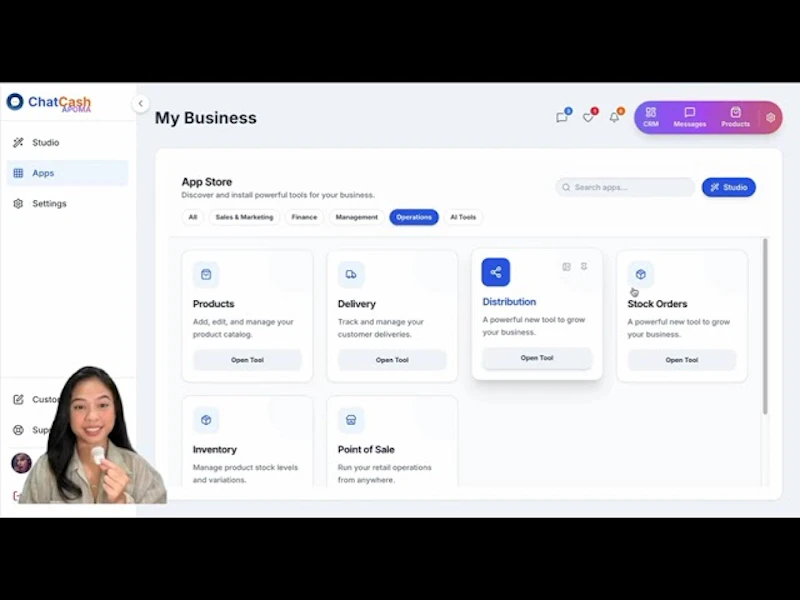Click the blue Studio button

tap(729, 187)
